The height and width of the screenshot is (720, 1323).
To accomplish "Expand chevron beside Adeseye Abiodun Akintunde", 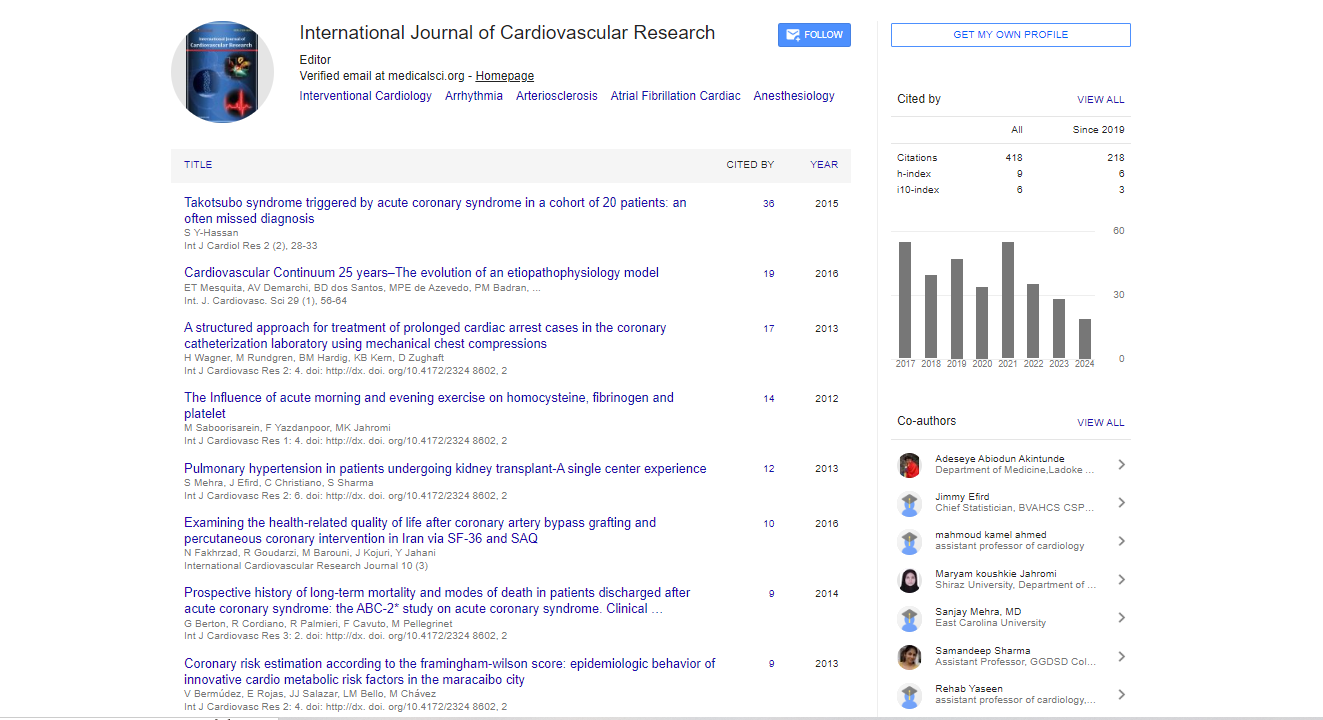I will tap(1121, 464).
